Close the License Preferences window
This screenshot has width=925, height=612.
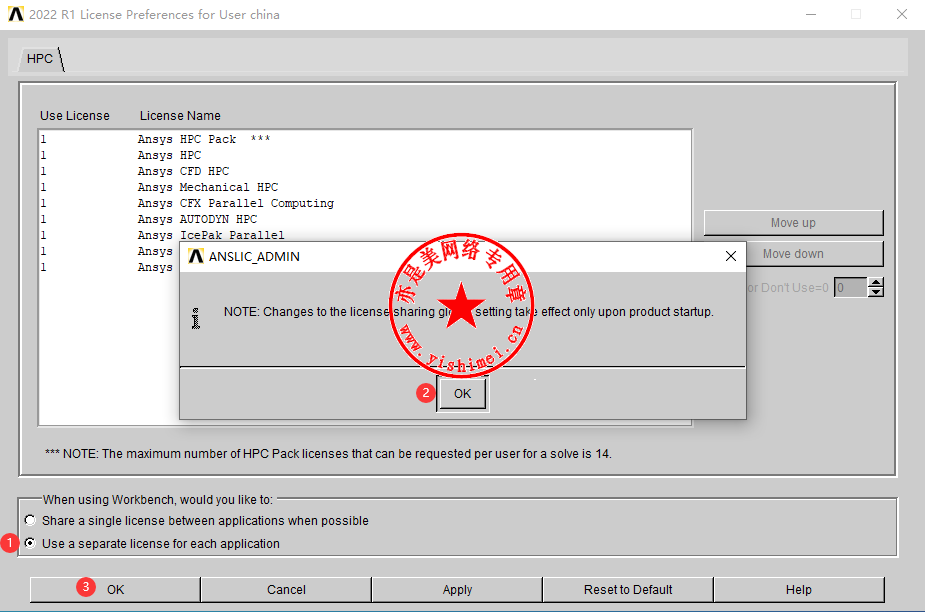point(901,14)
